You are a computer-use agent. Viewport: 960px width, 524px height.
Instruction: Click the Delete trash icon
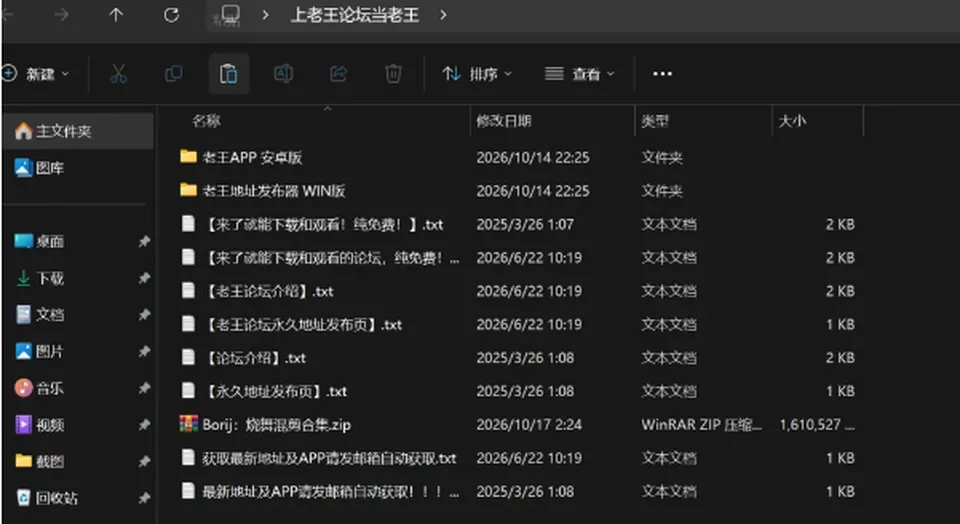click(x=393, y=74)
